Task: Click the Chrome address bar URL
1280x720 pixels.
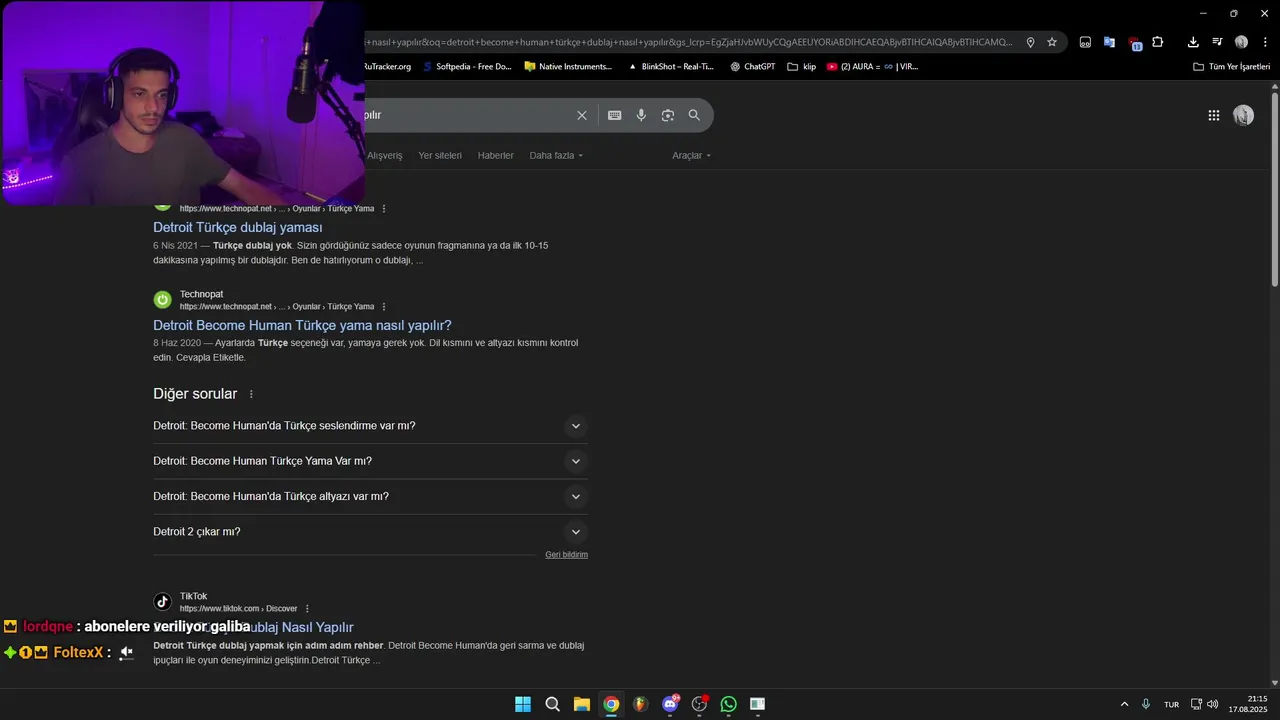Action: [690, 42]
